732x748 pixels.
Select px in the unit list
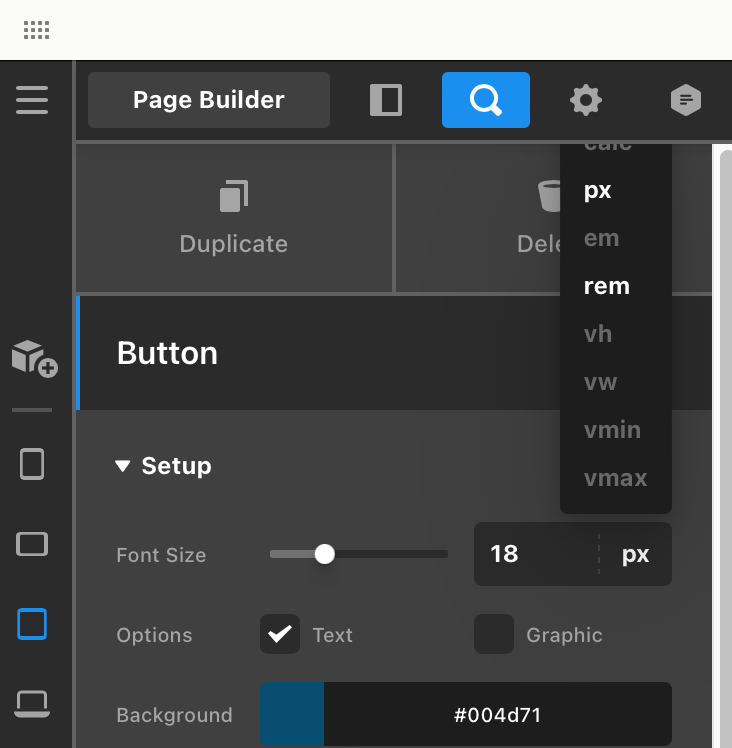click(x=598, y=190)
